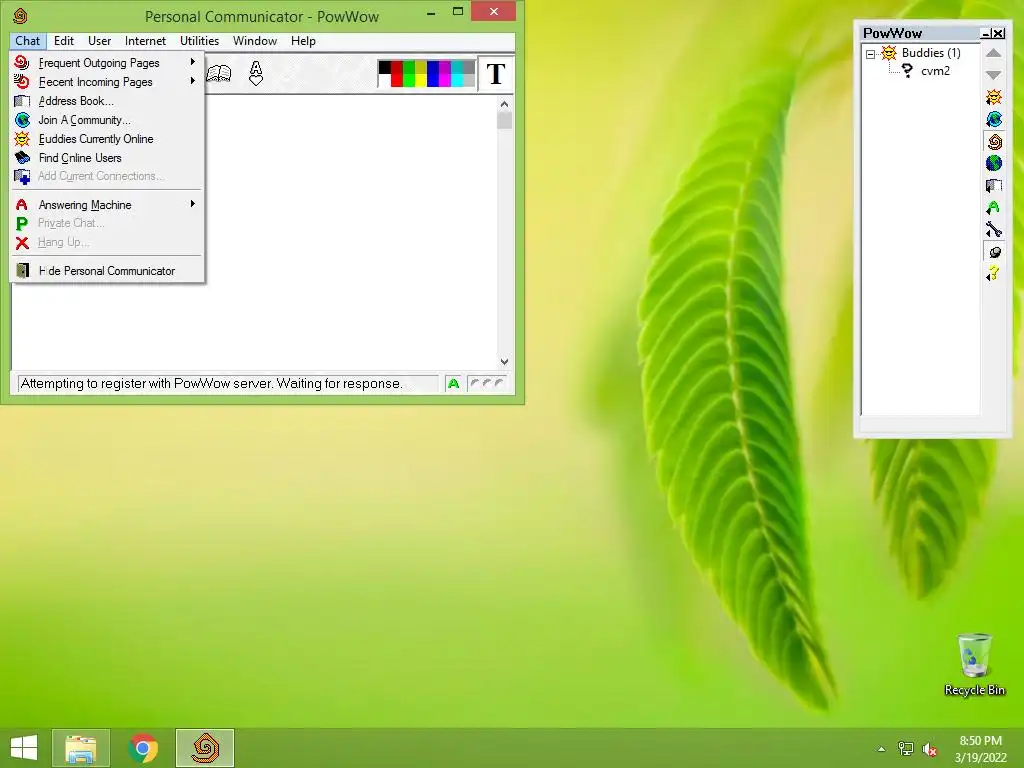
Task: Choose Join A Community... menu entry
Action: [x=108, y=120]
